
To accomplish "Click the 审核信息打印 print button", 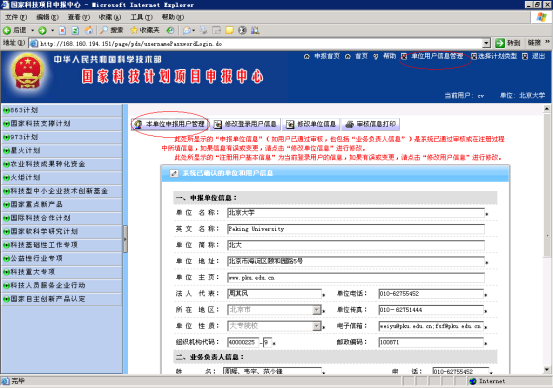I will point(371,124).
